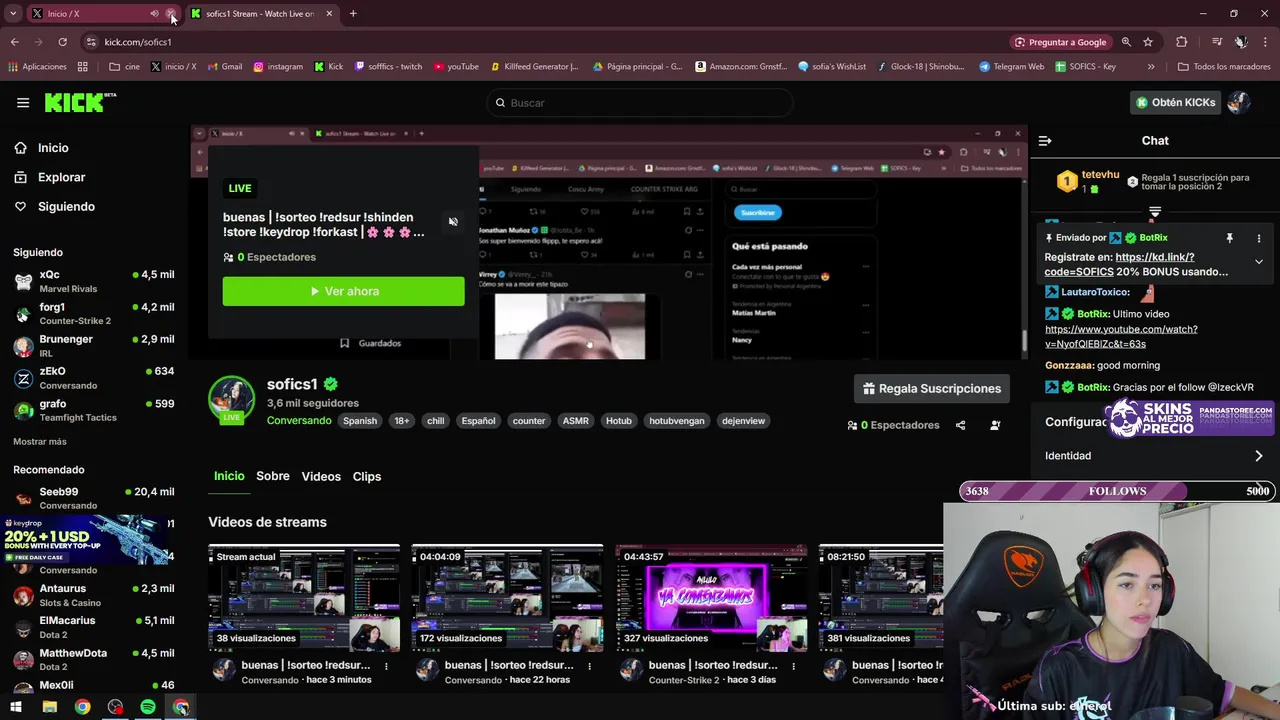Click the ASMR tag
The height and width of the screenshot is (720, 1280).
[575, 421]
